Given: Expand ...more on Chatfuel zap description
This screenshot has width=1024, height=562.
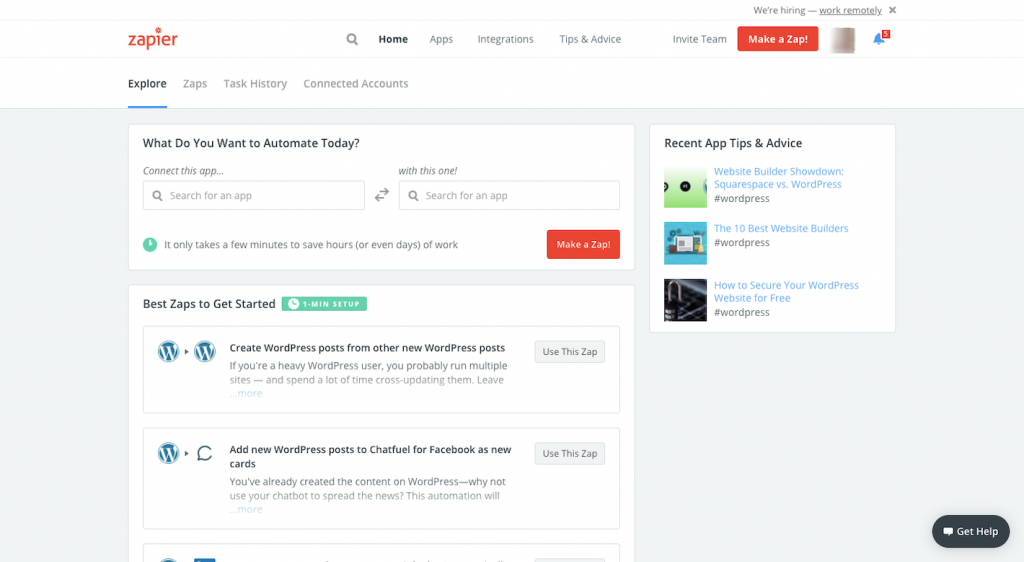Looking at the screenshot, I should [246, 510].
